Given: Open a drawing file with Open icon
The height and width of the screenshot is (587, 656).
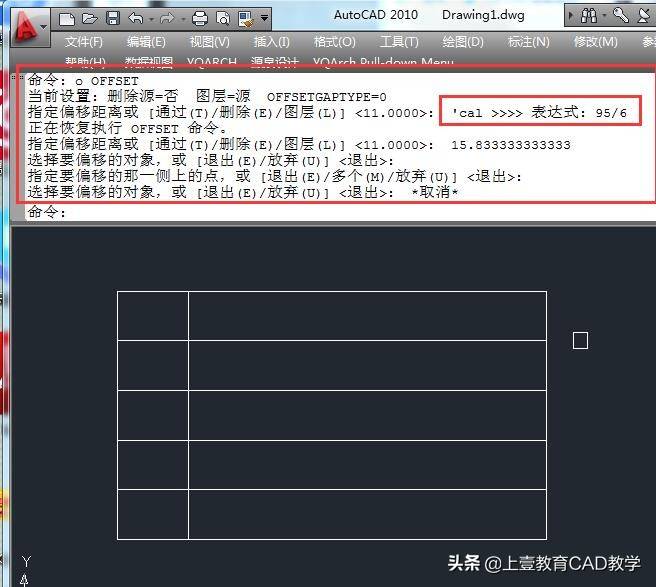Looking at the screenshot, I should (90, 18).
